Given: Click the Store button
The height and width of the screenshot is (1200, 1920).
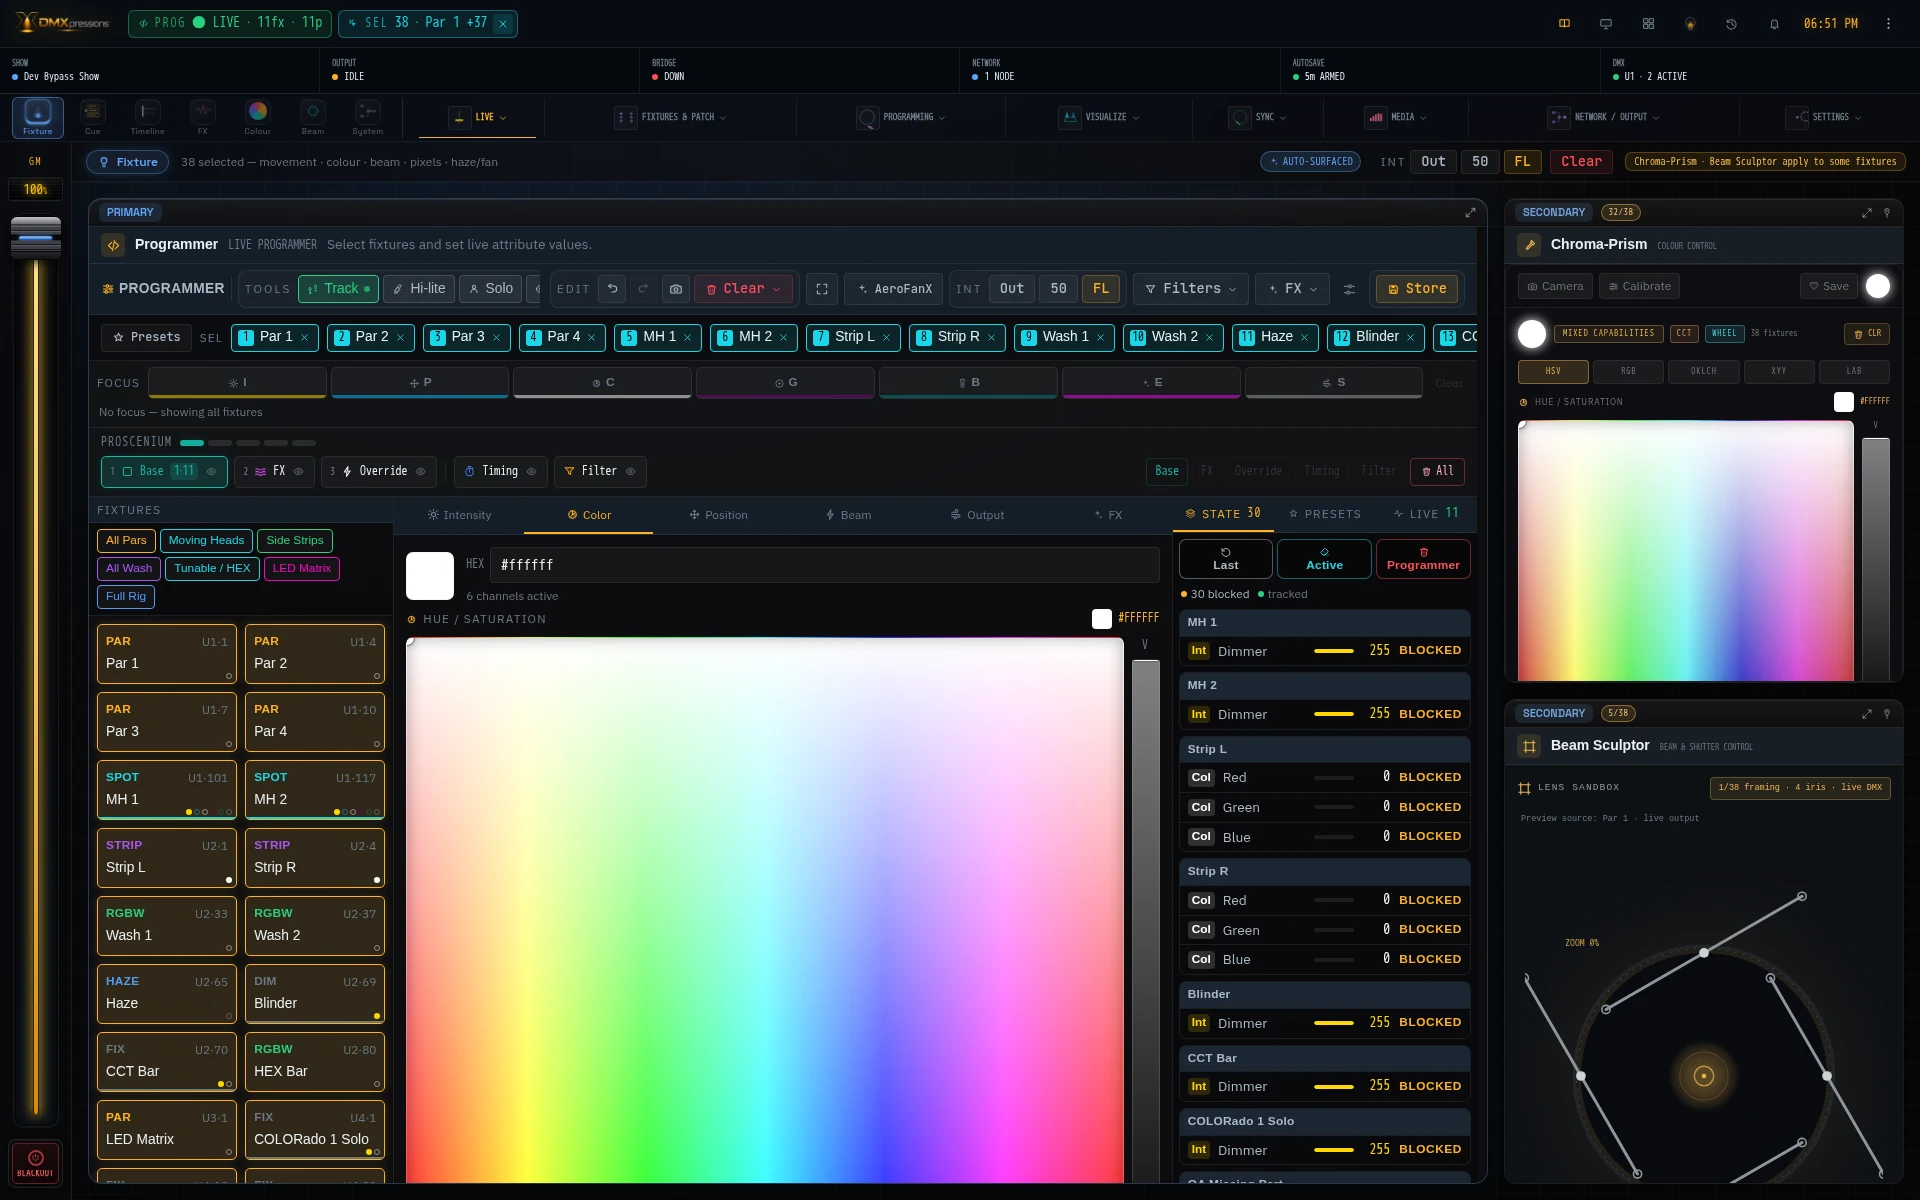Looking at the screenshot, I should pos(1417,289).
